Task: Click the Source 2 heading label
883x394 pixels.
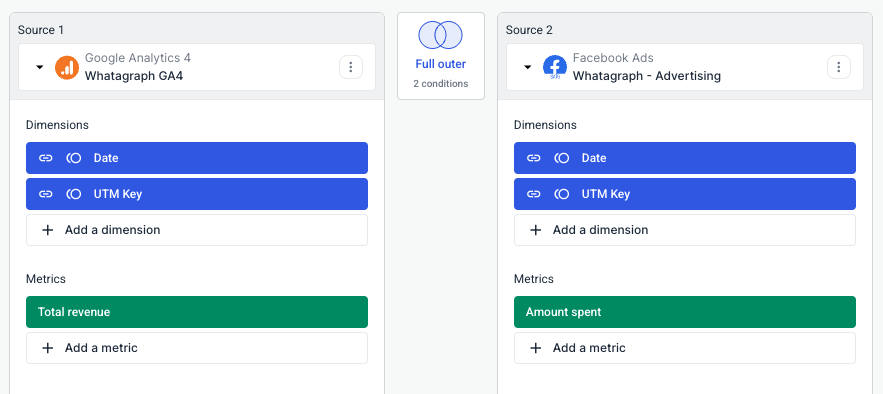Action: coord(529,30)
